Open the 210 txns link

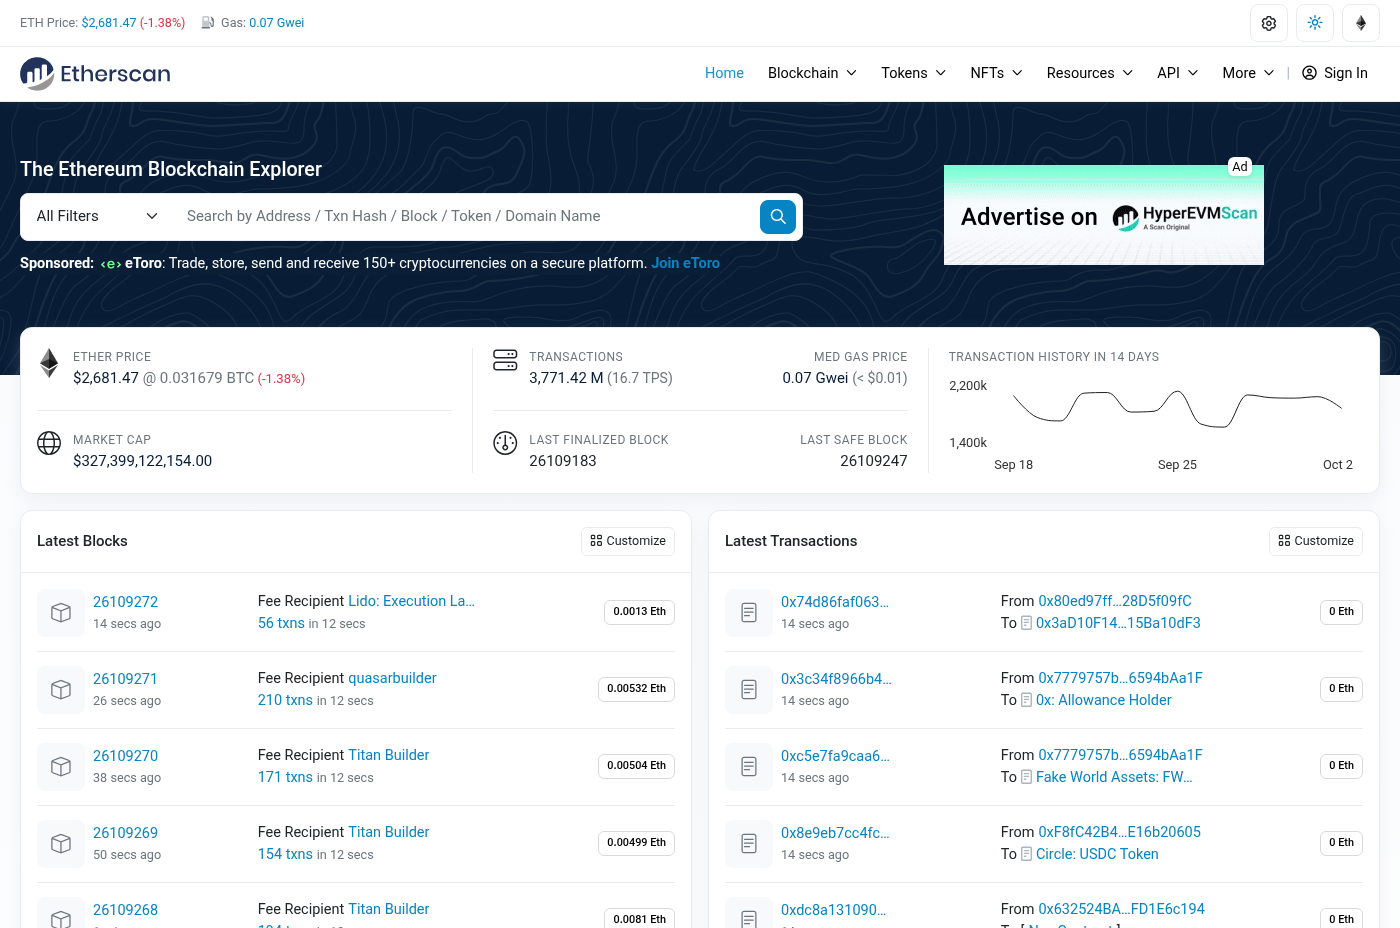[285, 700]
